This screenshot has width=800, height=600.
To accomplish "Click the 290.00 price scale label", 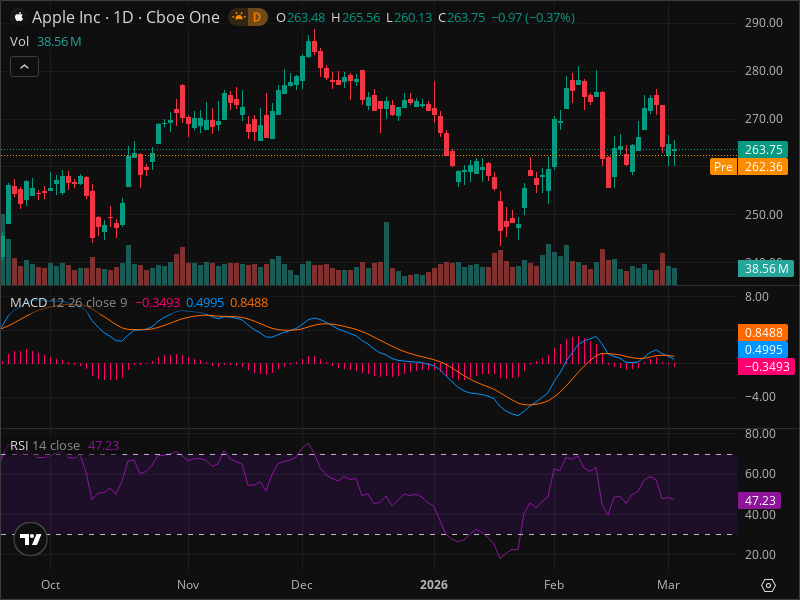I will [x=763, y=23].
